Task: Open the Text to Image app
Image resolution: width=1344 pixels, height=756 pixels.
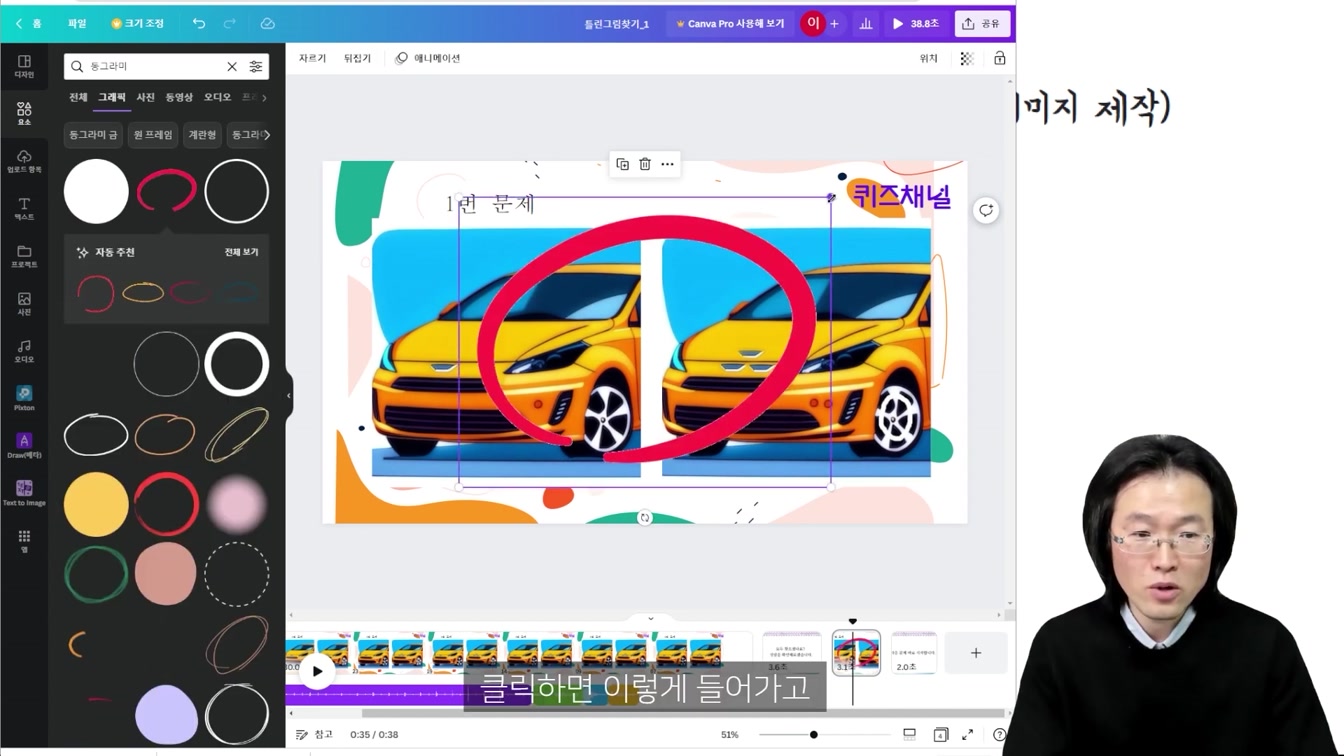Action: pyautogui.click(x=24, y=492)
